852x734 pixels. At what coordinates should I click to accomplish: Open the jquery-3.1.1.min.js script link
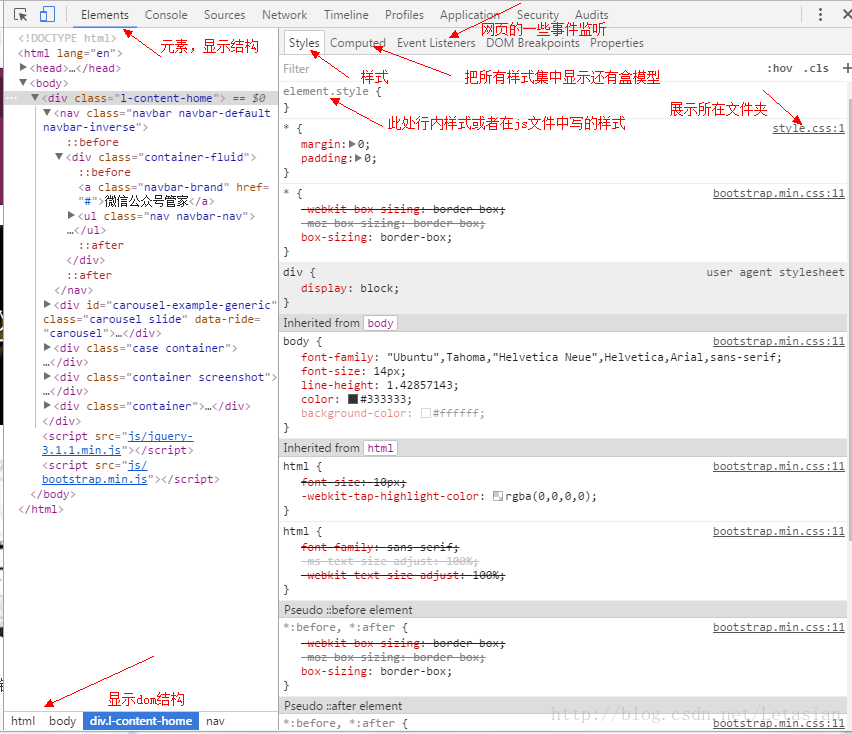click(117, 443)
